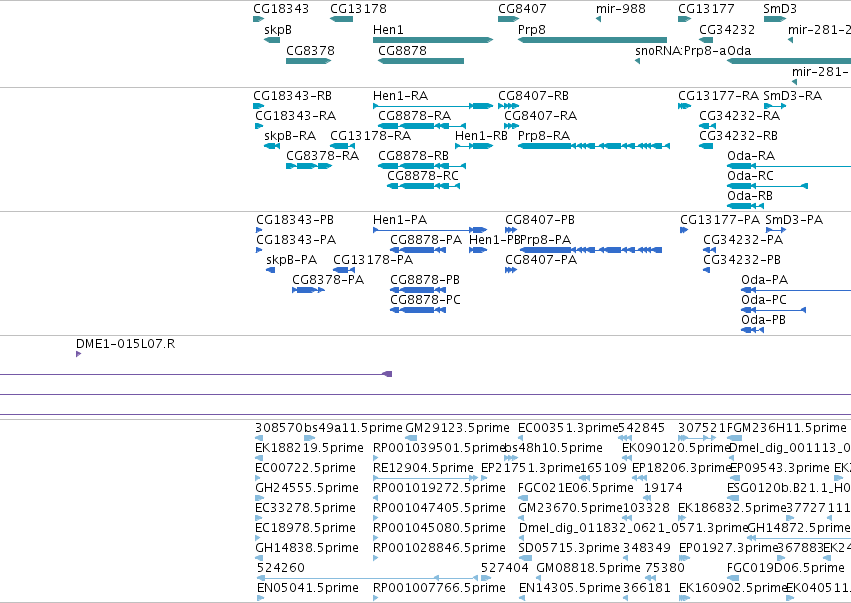Click the CG8878-PA protein label
This screenshot has height=603, width=851.
(x=426, y=240)
